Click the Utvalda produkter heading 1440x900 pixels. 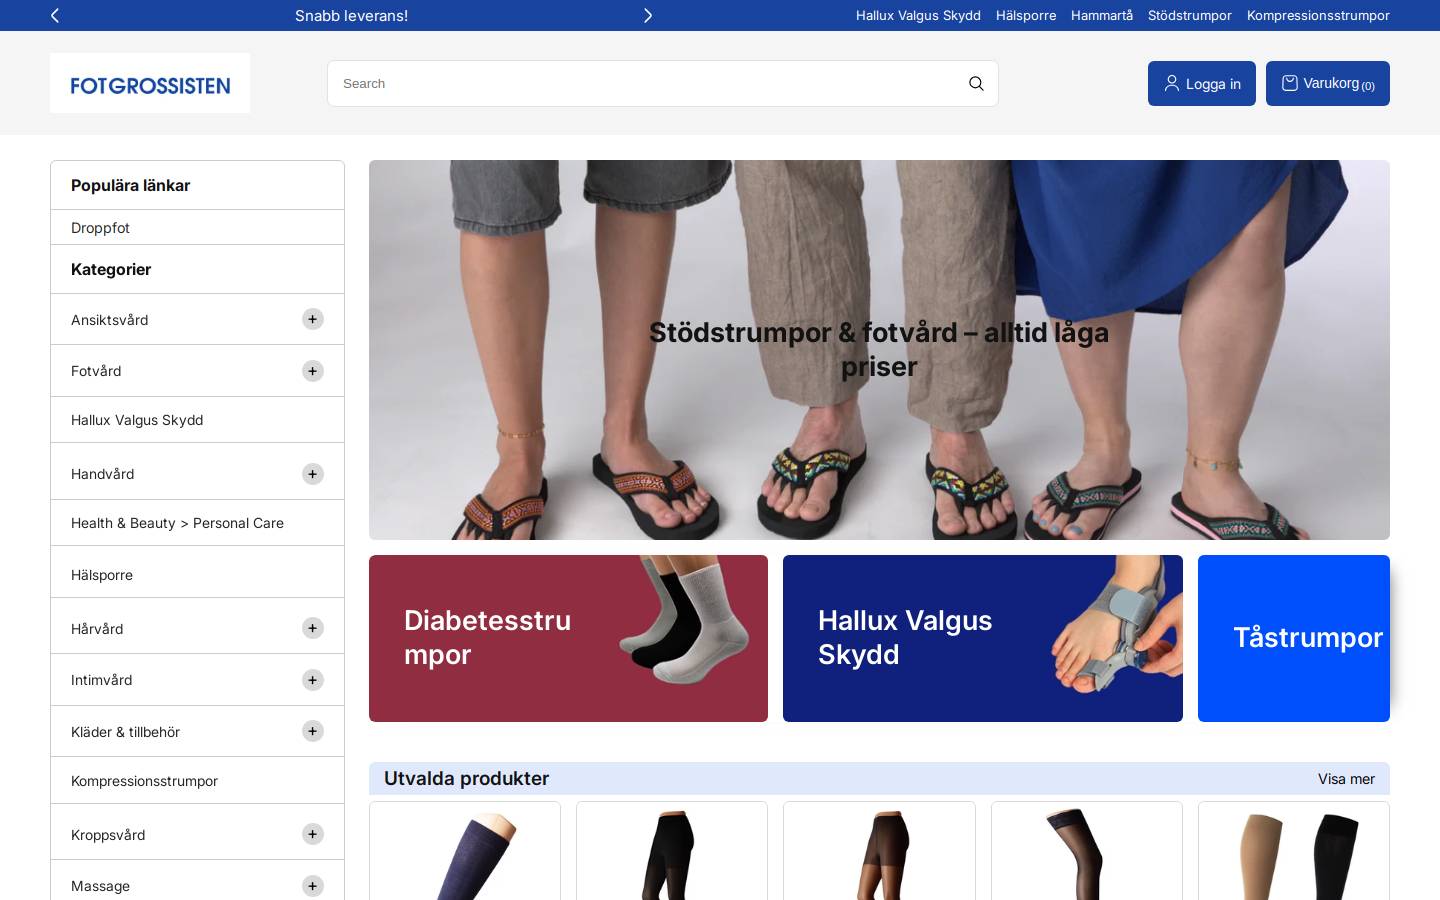pyautogui.click(x=466, y=778)
